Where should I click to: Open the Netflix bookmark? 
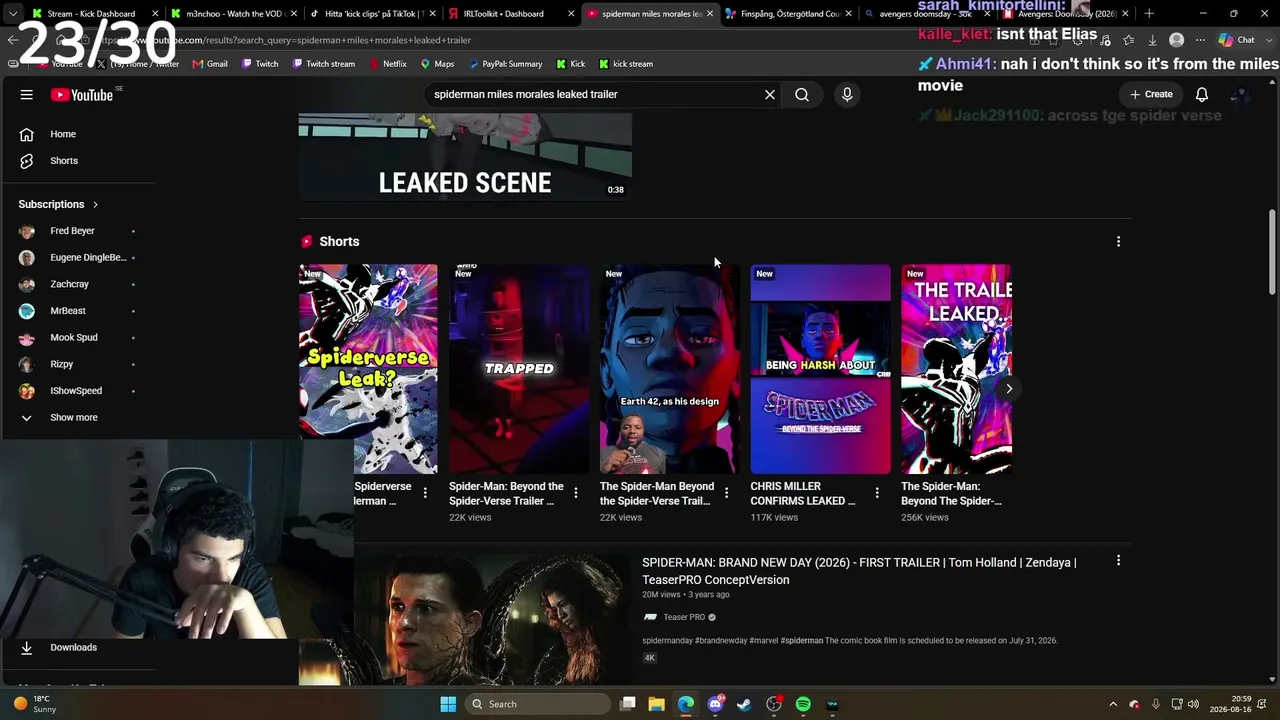[387, 64]
